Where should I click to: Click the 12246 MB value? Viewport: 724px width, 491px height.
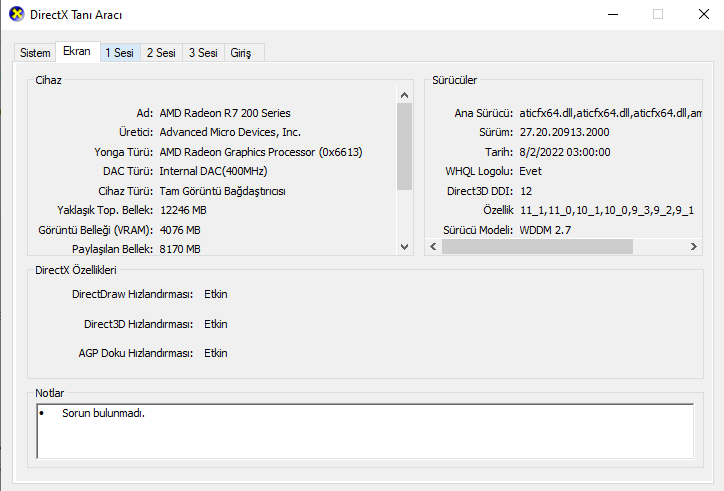(x=183, y=210)
